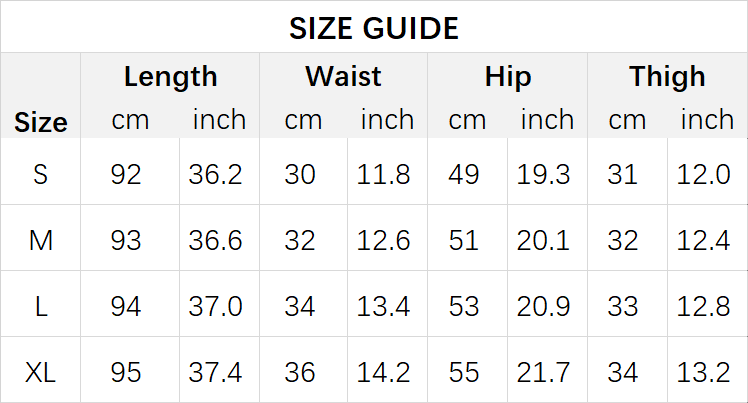Screen dimensions: 748x403
Task: Select the L size row label
Action: coord(41,306)
